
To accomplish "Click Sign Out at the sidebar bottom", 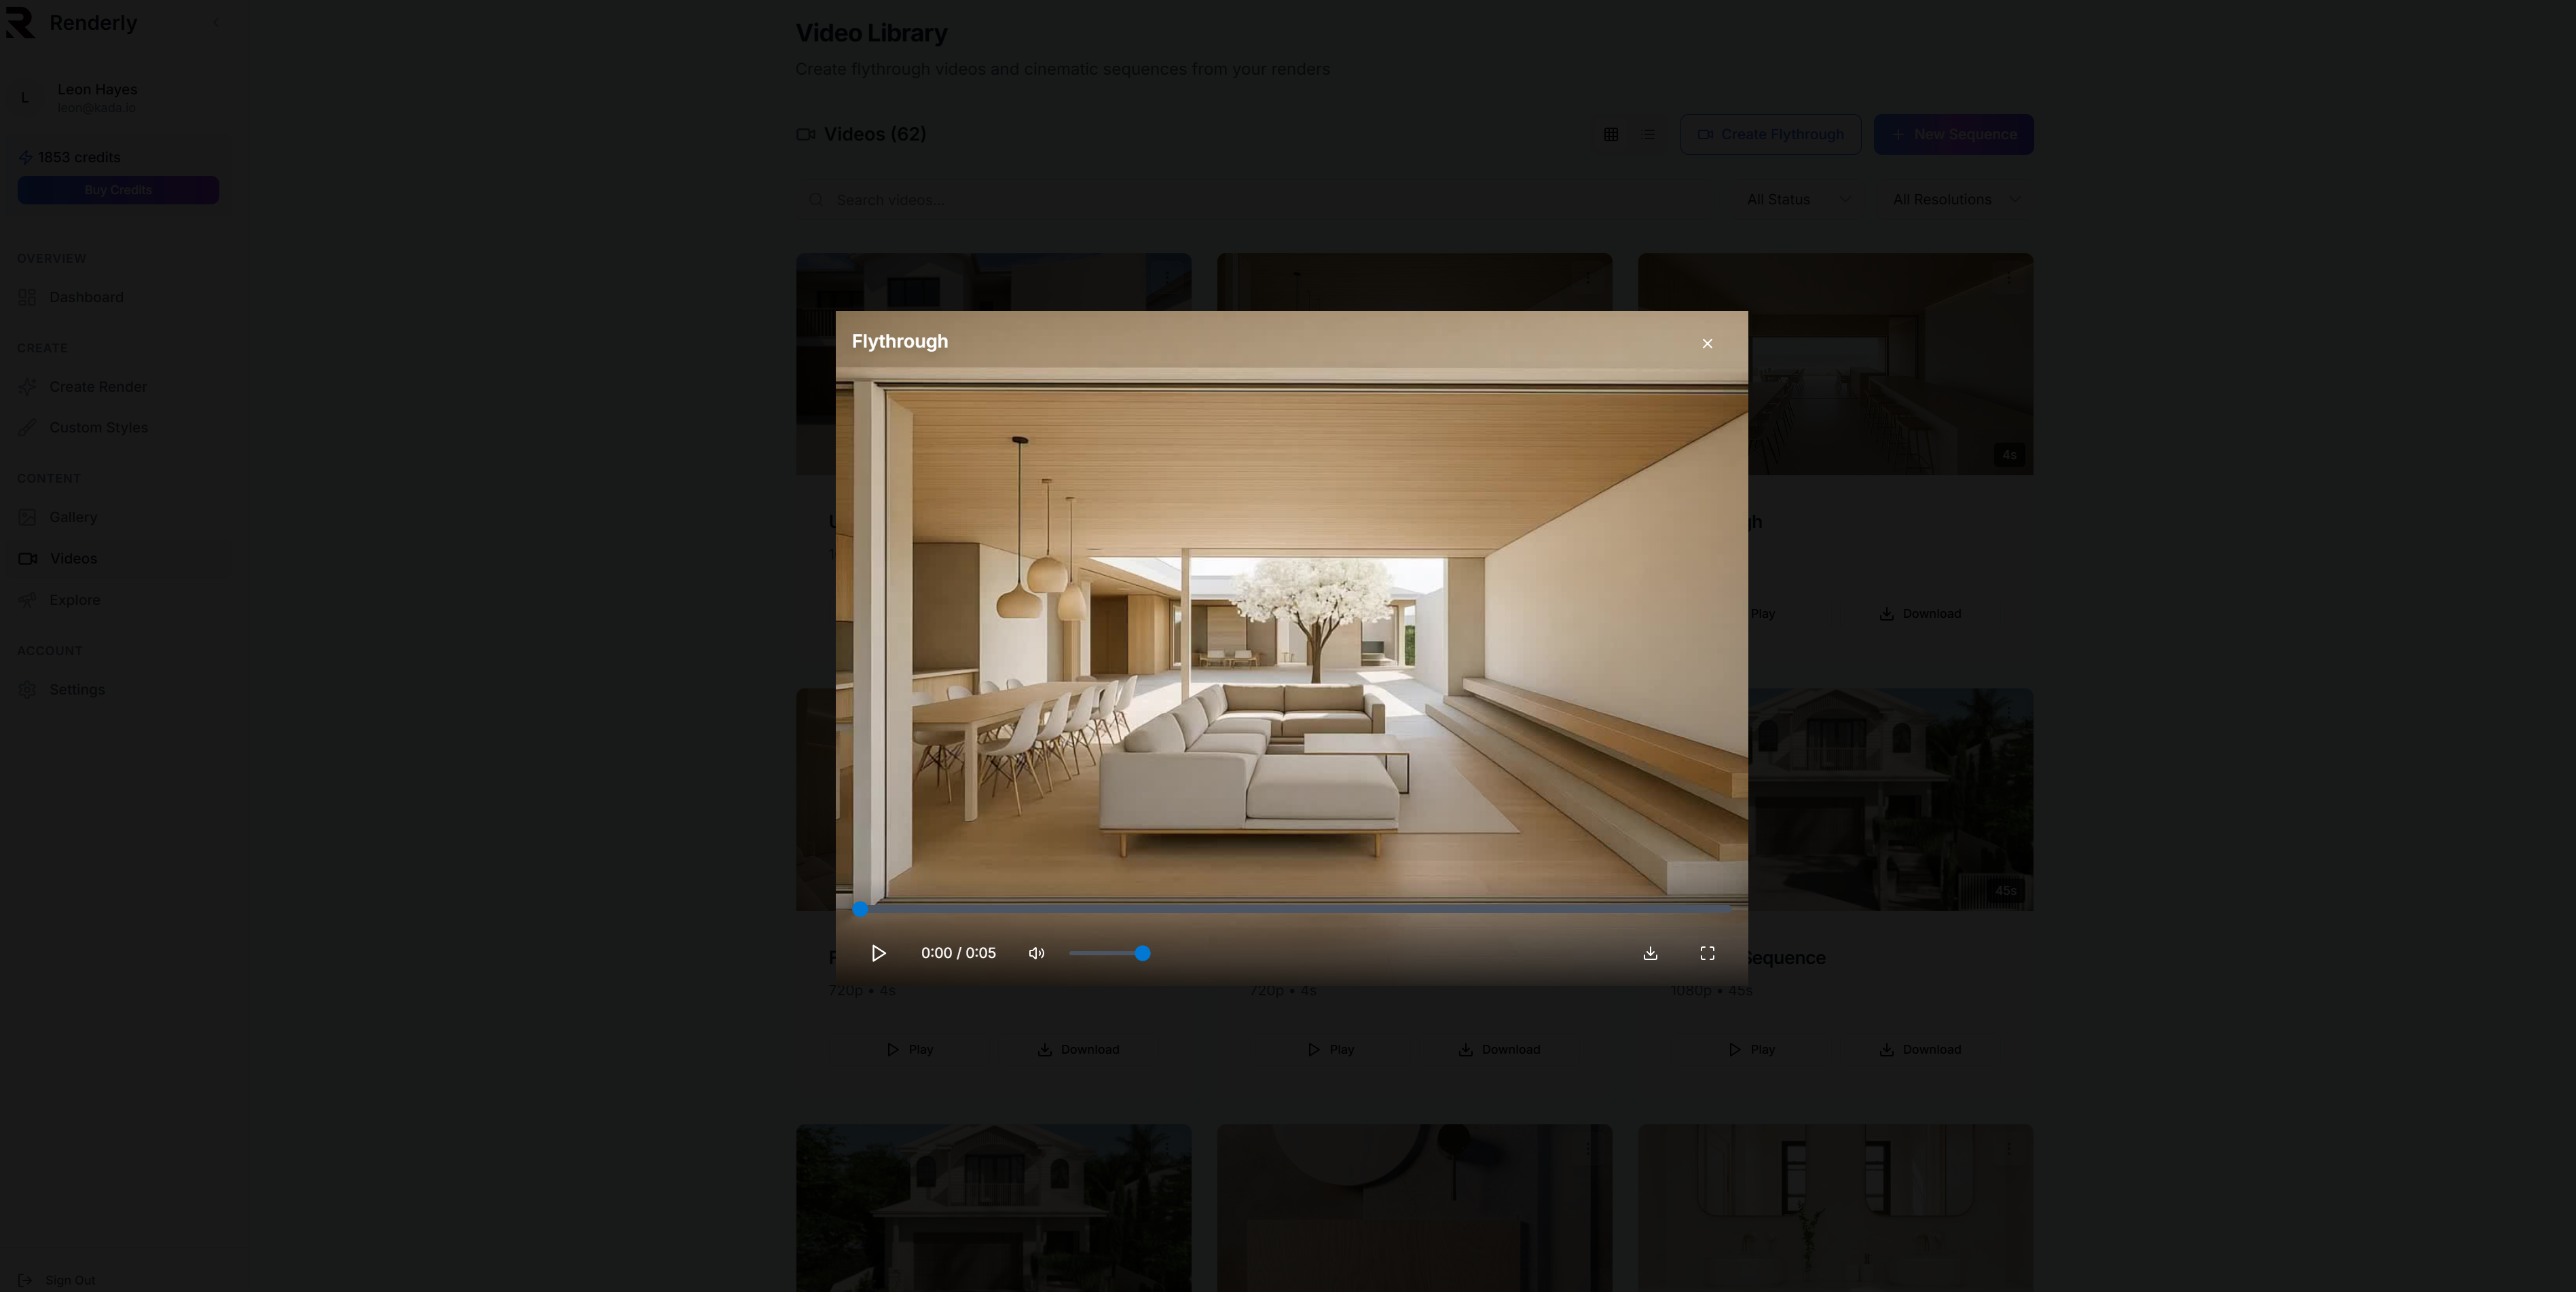I will click(x=57, y=1280).
